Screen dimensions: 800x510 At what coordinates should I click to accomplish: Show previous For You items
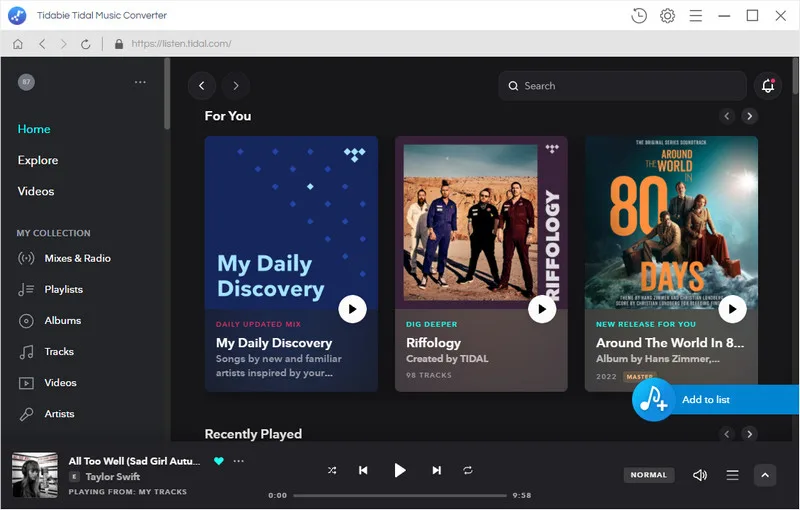[x=727, y=116]
